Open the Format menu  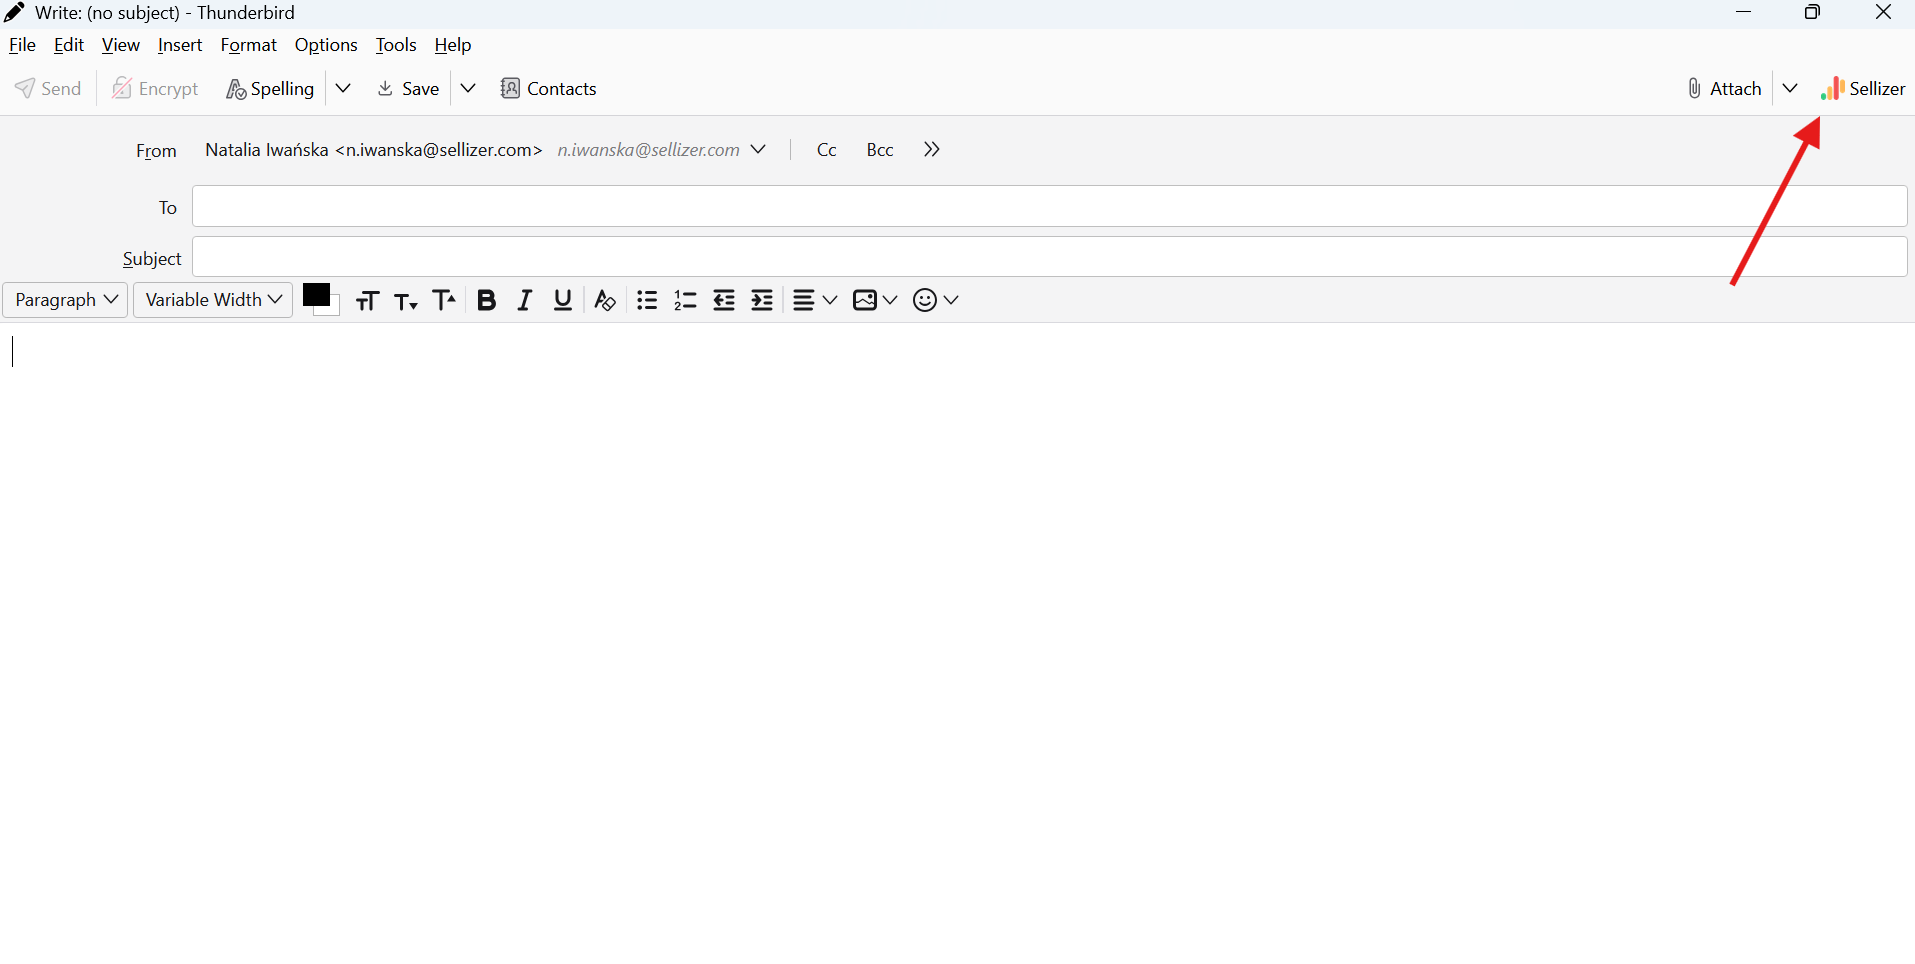click(x=249, y=45)
